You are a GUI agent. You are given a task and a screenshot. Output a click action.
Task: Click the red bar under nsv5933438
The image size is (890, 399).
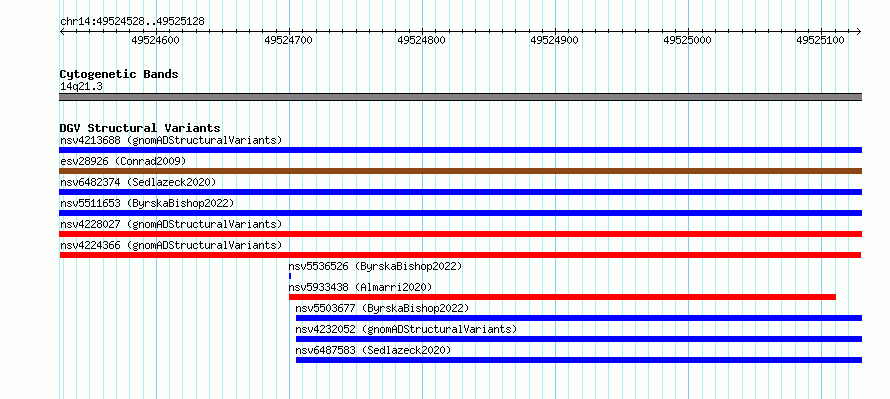click(x=562, y=297)
